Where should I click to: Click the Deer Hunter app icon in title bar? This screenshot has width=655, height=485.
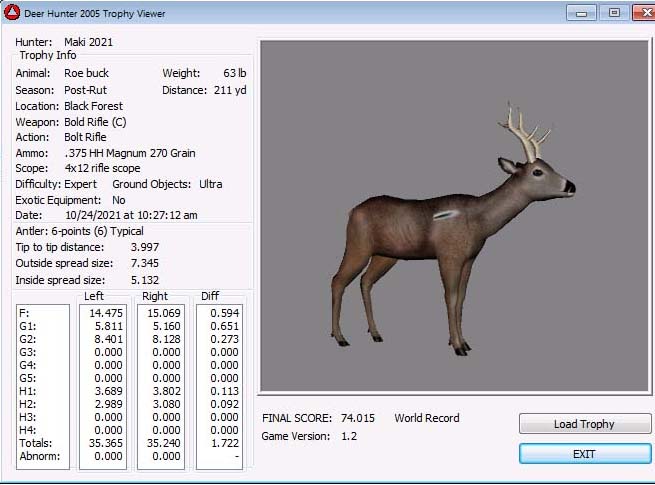pyautogui.click(x=11, y=13)
